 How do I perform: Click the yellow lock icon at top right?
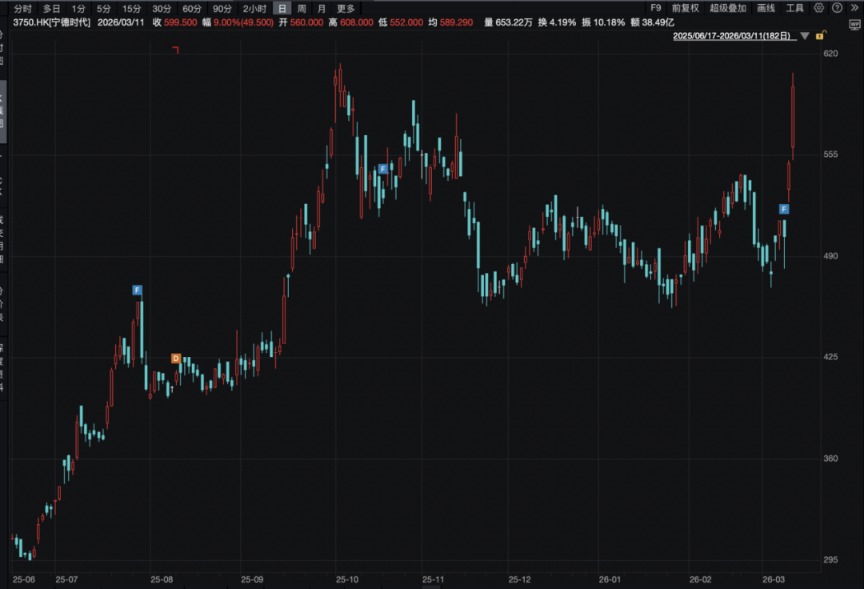820,35
